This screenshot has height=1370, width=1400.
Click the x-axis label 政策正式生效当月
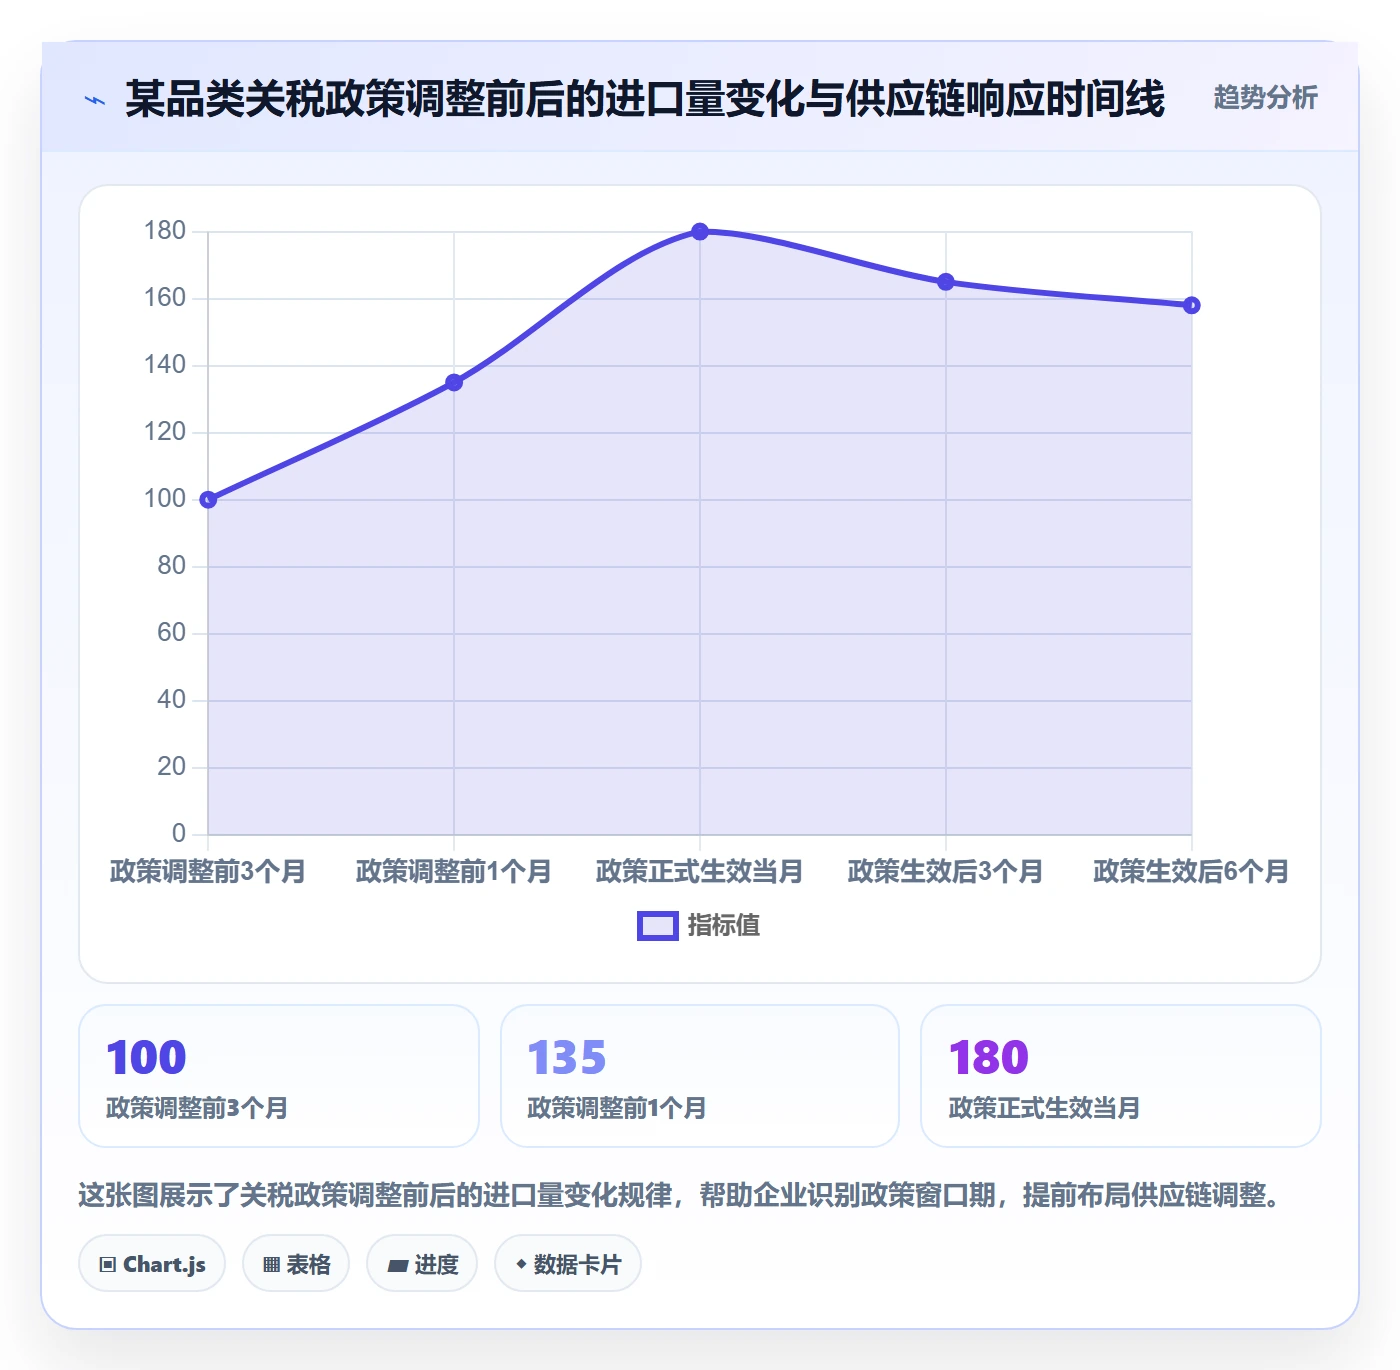[700, 872]
